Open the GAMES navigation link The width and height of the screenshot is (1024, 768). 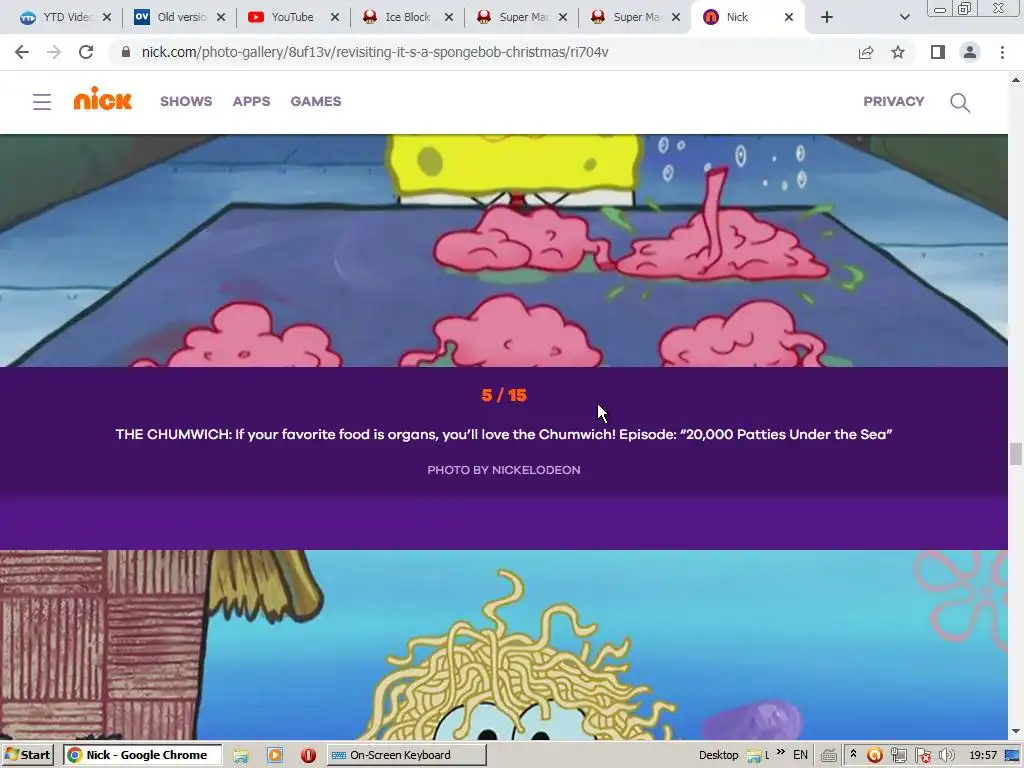[316, 101]
